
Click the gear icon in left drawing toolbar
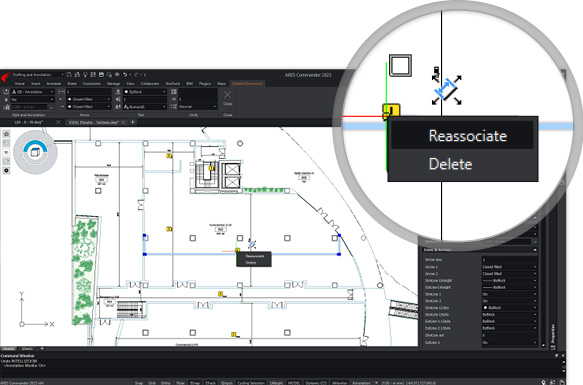point(6,170)
